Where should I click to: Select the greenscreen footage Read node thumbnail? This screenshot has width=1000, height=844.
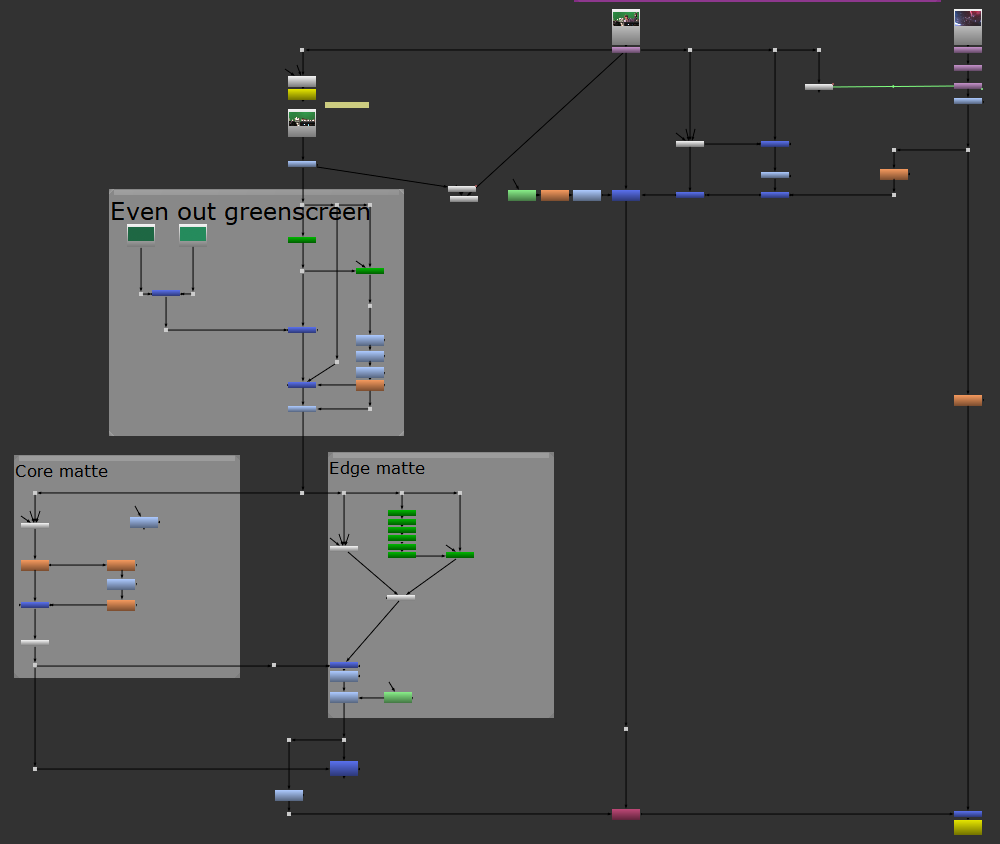tap(626, 27)
